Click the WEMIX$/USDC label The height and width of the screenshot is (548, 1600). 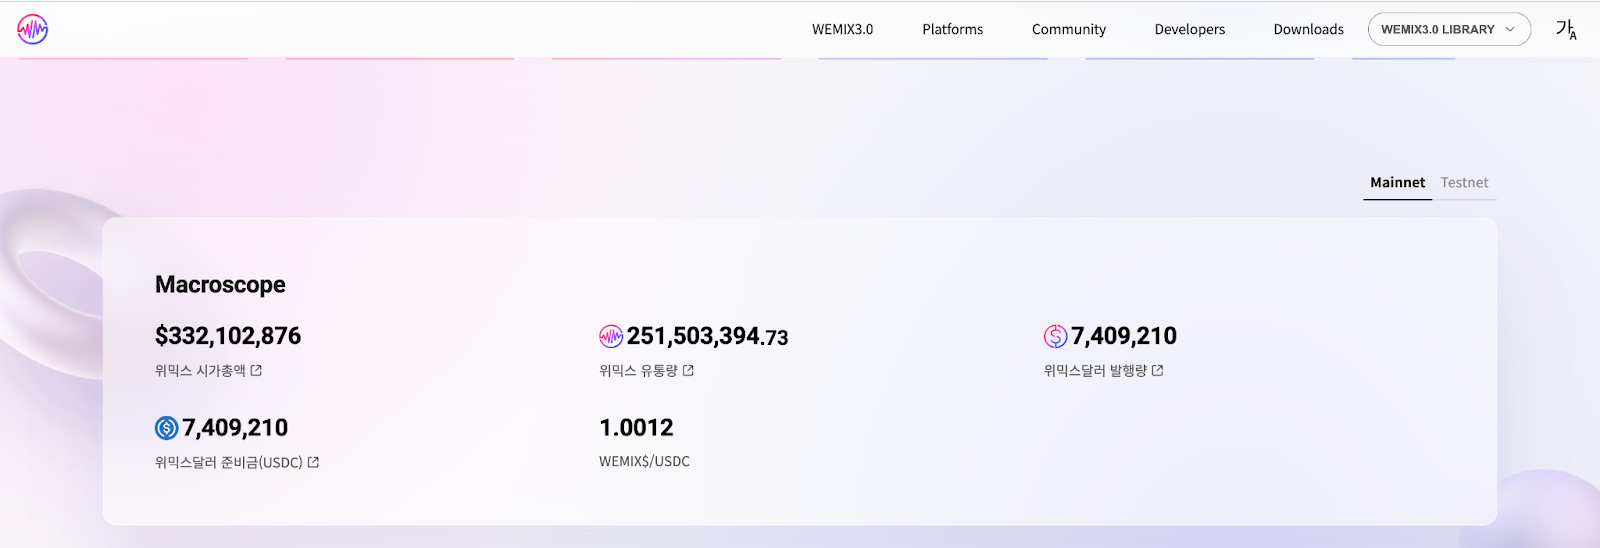pyautogui.click(x=644, y=461)
